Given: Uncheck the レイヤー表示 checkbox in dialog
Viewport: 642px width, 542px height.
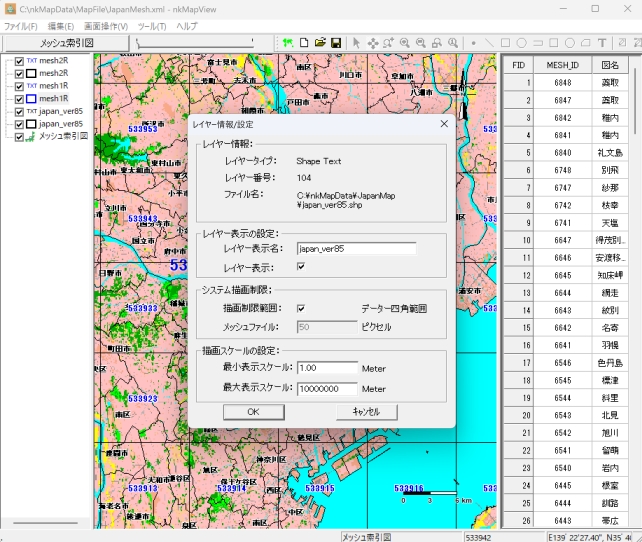Looking at the screenshot, I should [x=301, y=267].
